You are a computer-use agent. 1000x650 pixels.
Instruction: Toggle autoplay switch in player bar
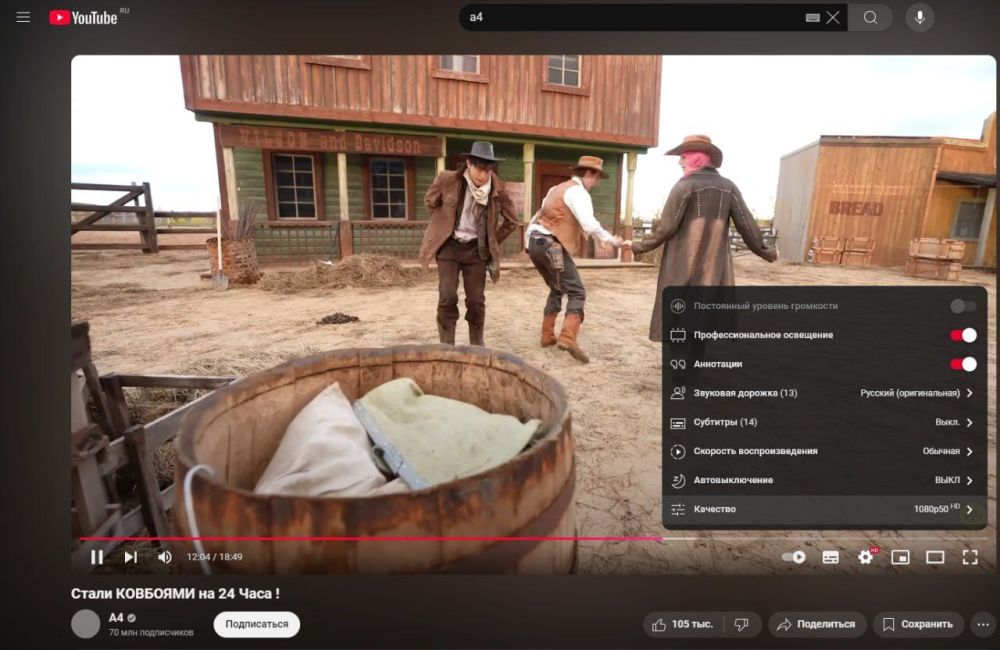pyautogui.click(x=794, y=557)
